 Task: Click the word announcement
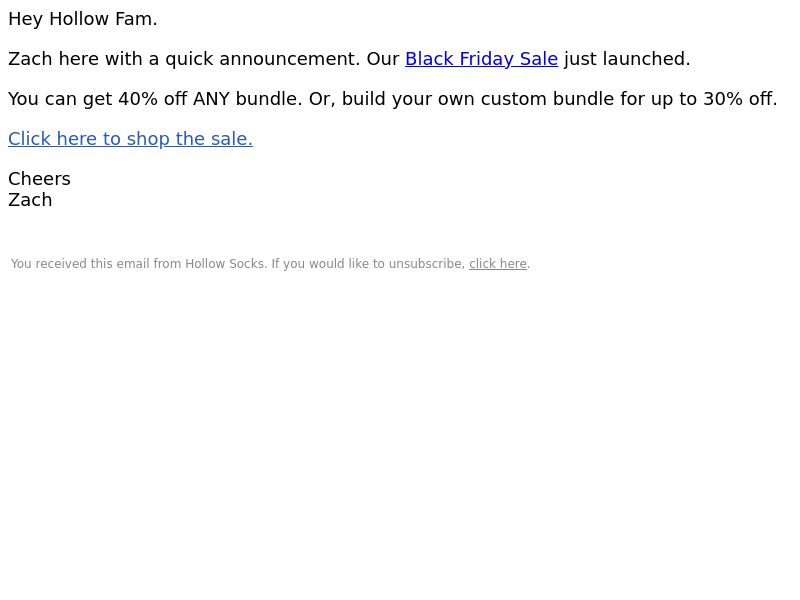click(x=289, y=59)
